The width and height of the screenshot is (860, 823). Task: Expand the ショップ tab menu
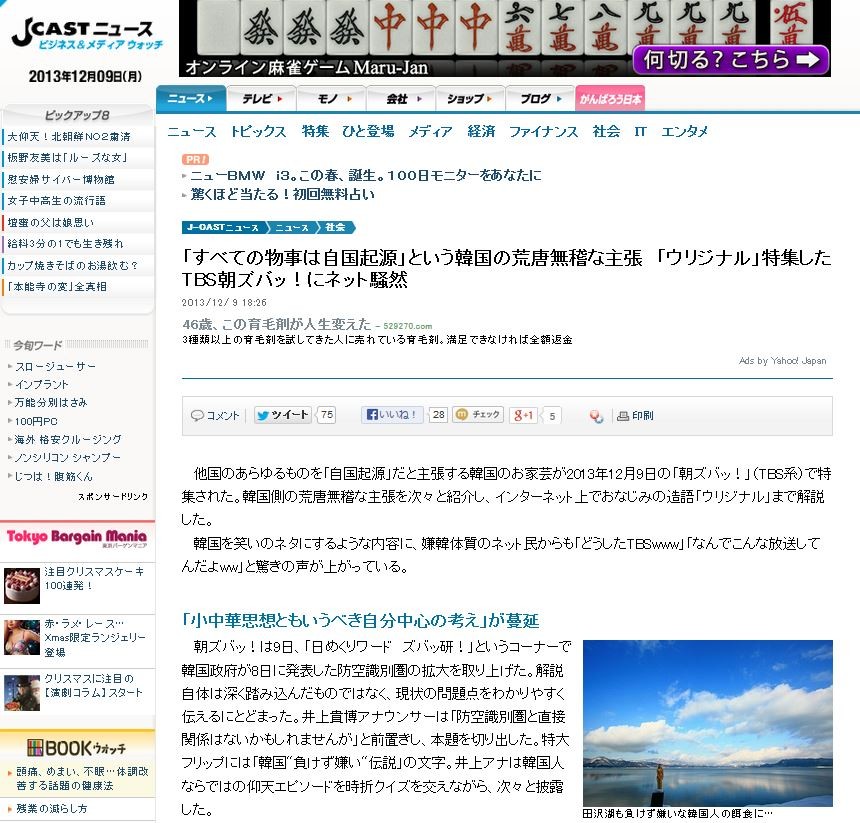470,99
